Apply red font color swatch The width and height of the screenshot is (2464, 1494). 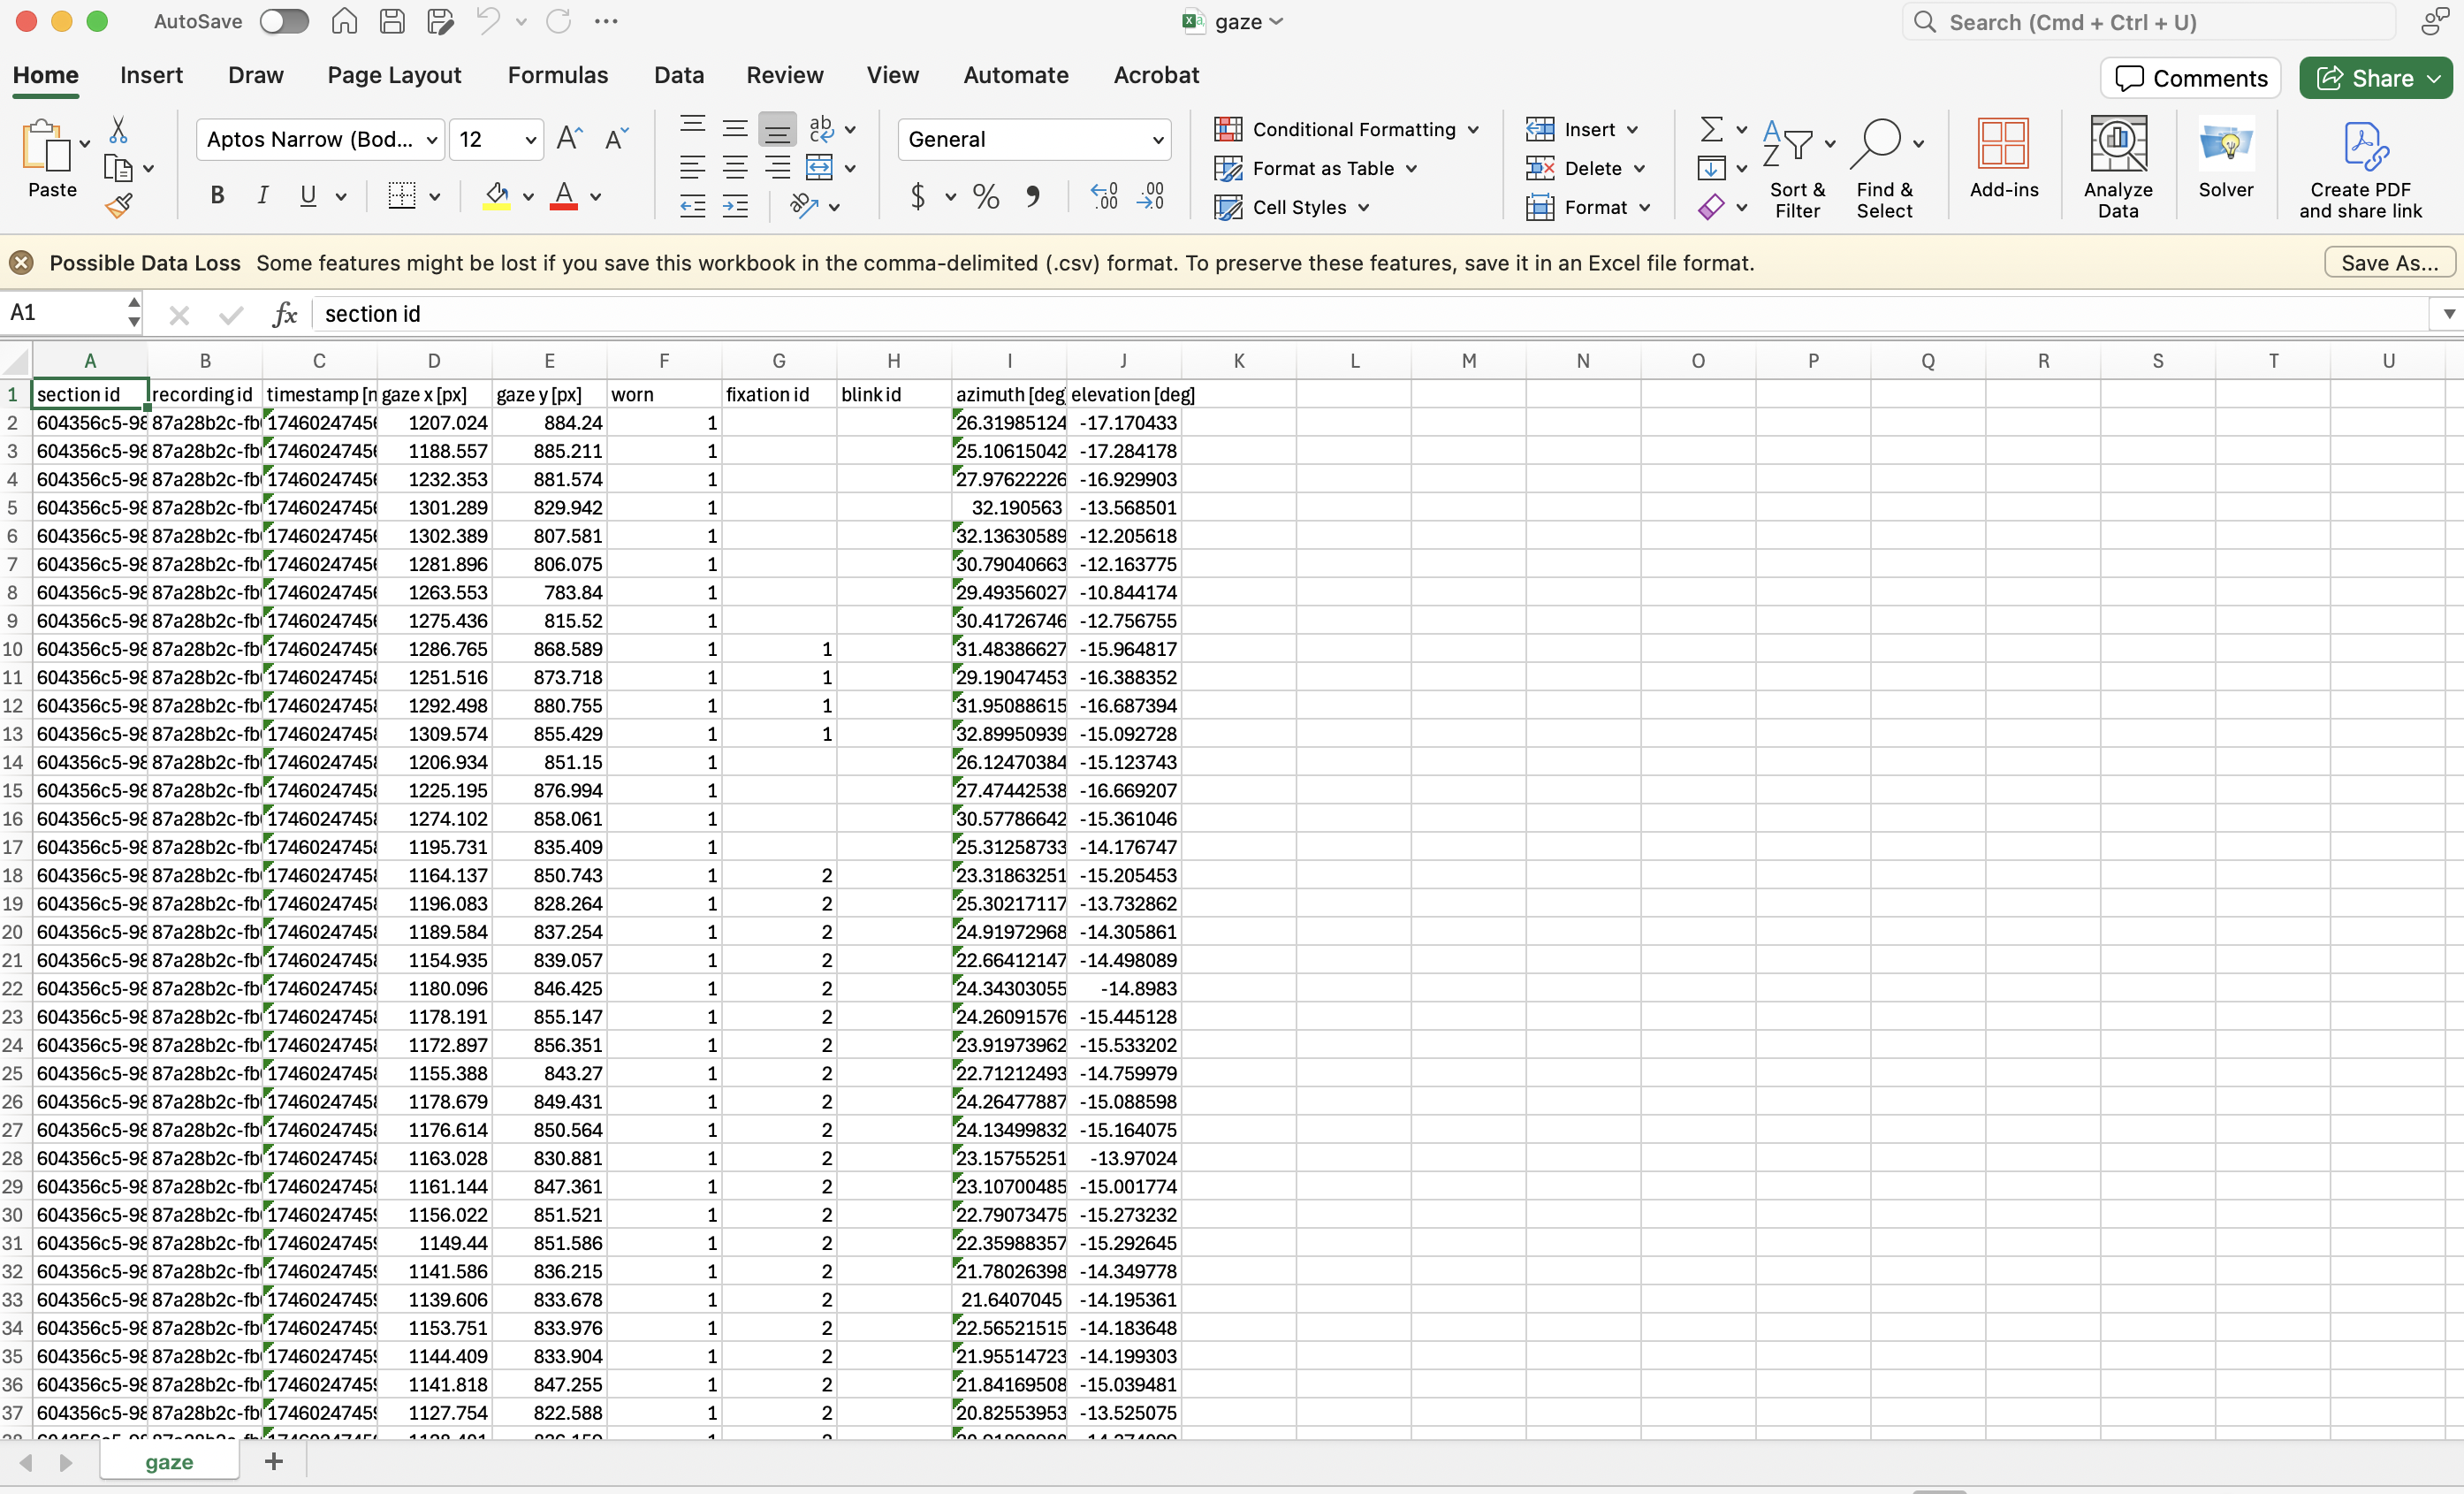pyautogui.click(x=564, y=196)
